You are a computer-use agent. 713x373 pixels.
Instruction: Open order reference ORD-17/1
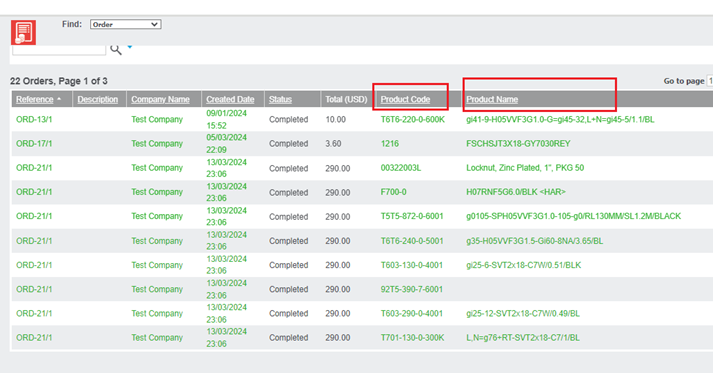click(34, 143)
